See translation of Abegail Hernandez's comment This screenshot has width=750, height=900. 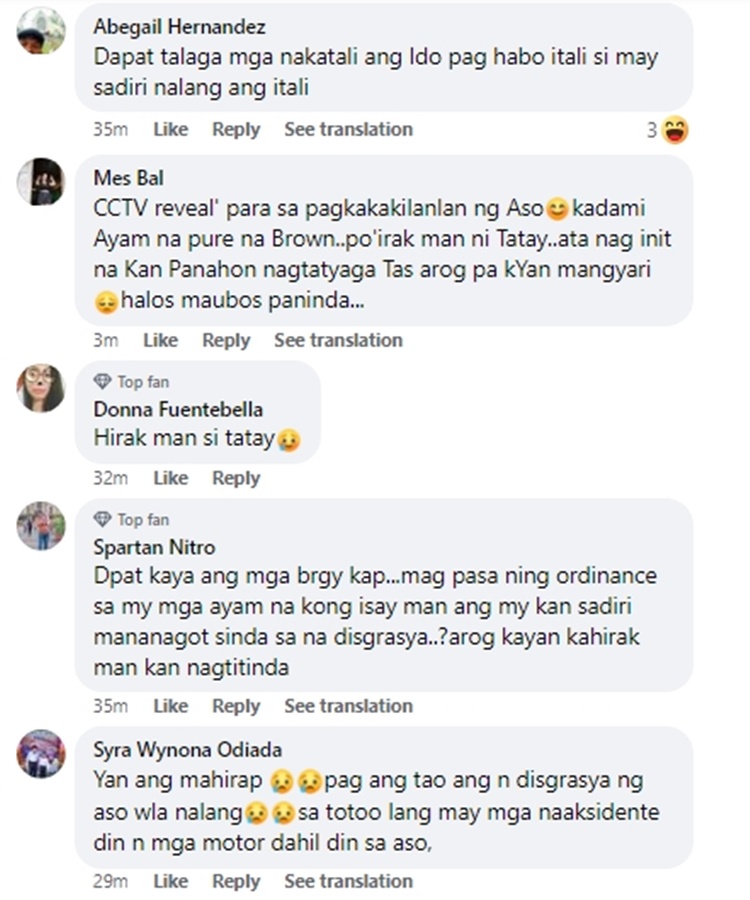348,129
